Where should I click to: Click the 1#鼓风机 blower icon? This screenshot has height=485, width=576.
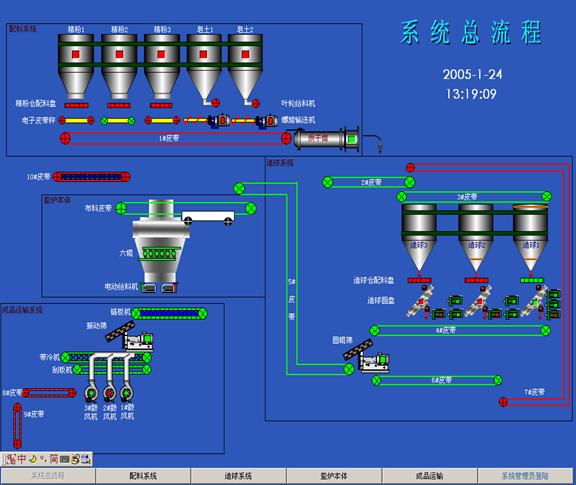tap(126, 393)
